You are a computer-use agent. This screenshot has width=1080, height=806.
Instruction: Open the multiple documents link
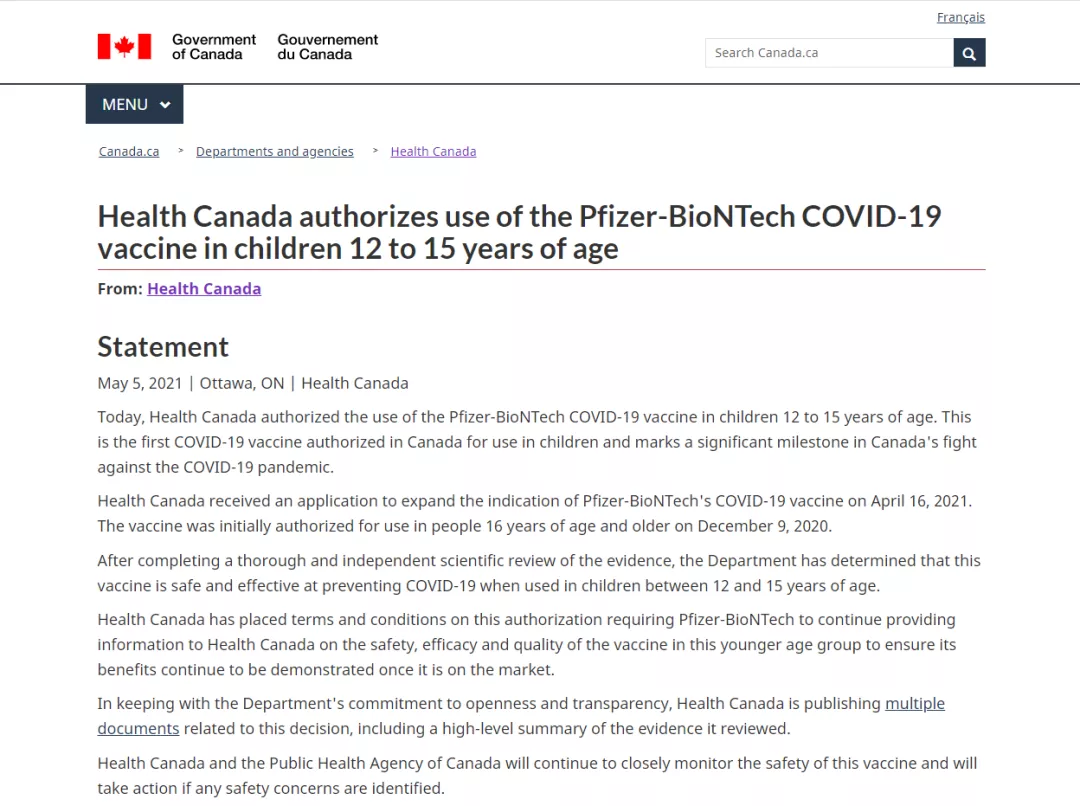point(914,704)
